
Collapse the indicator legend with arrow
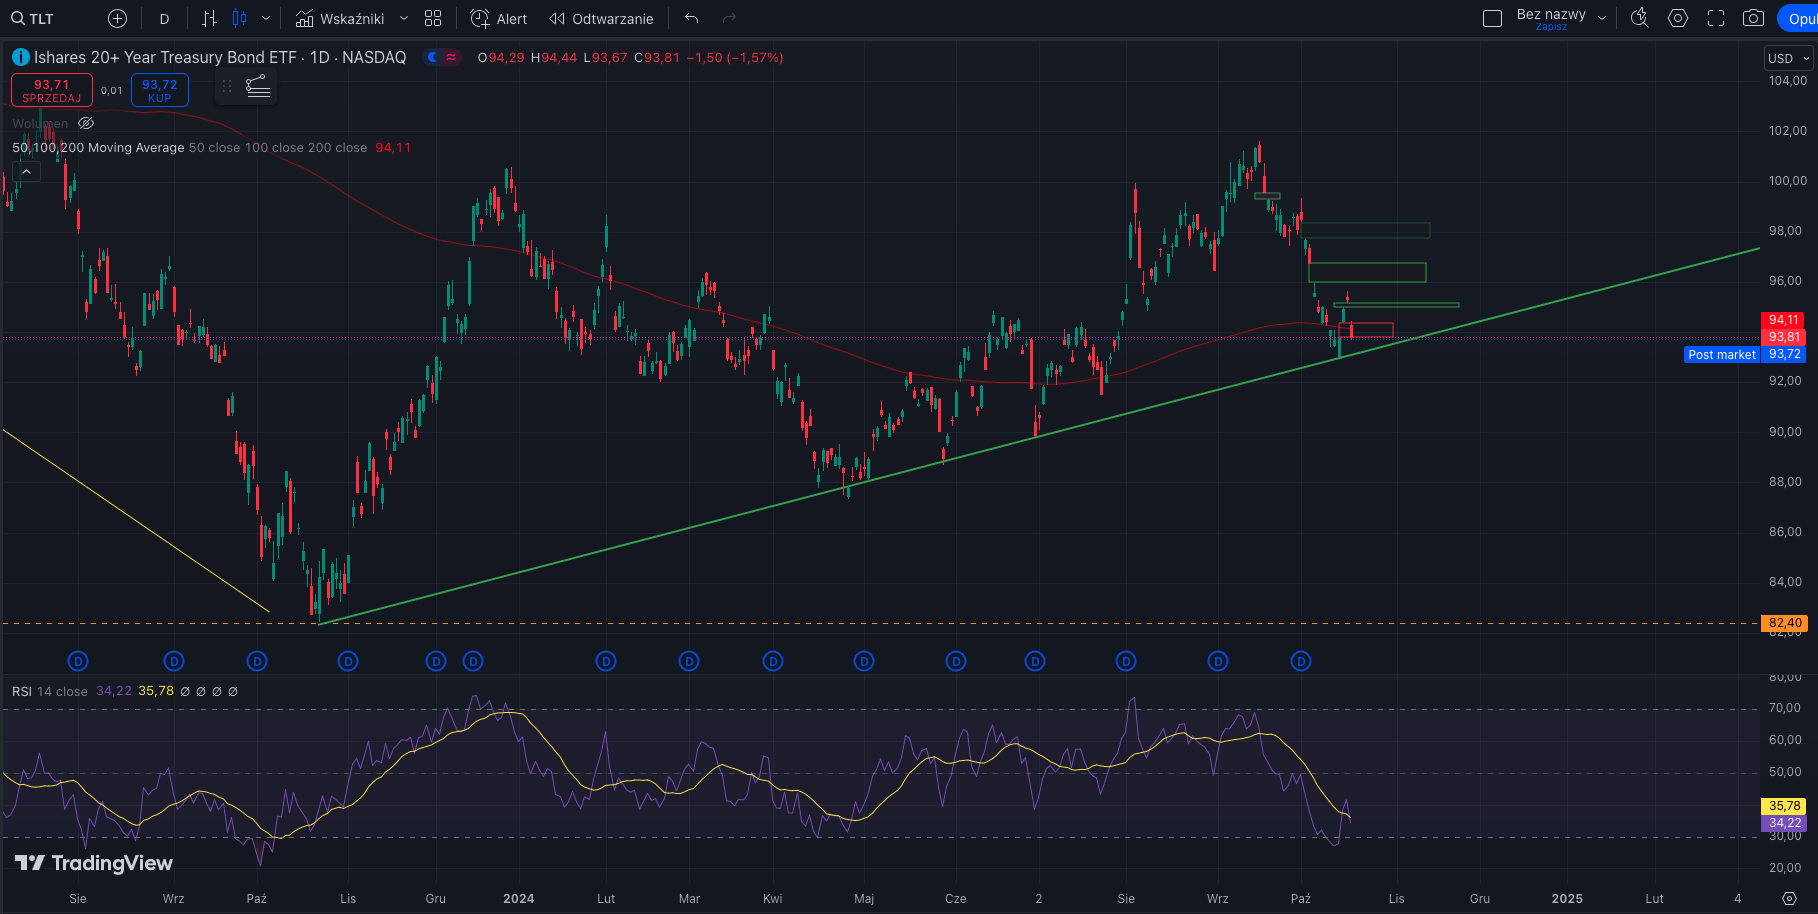pyautogui.click(x=27, y=172)
